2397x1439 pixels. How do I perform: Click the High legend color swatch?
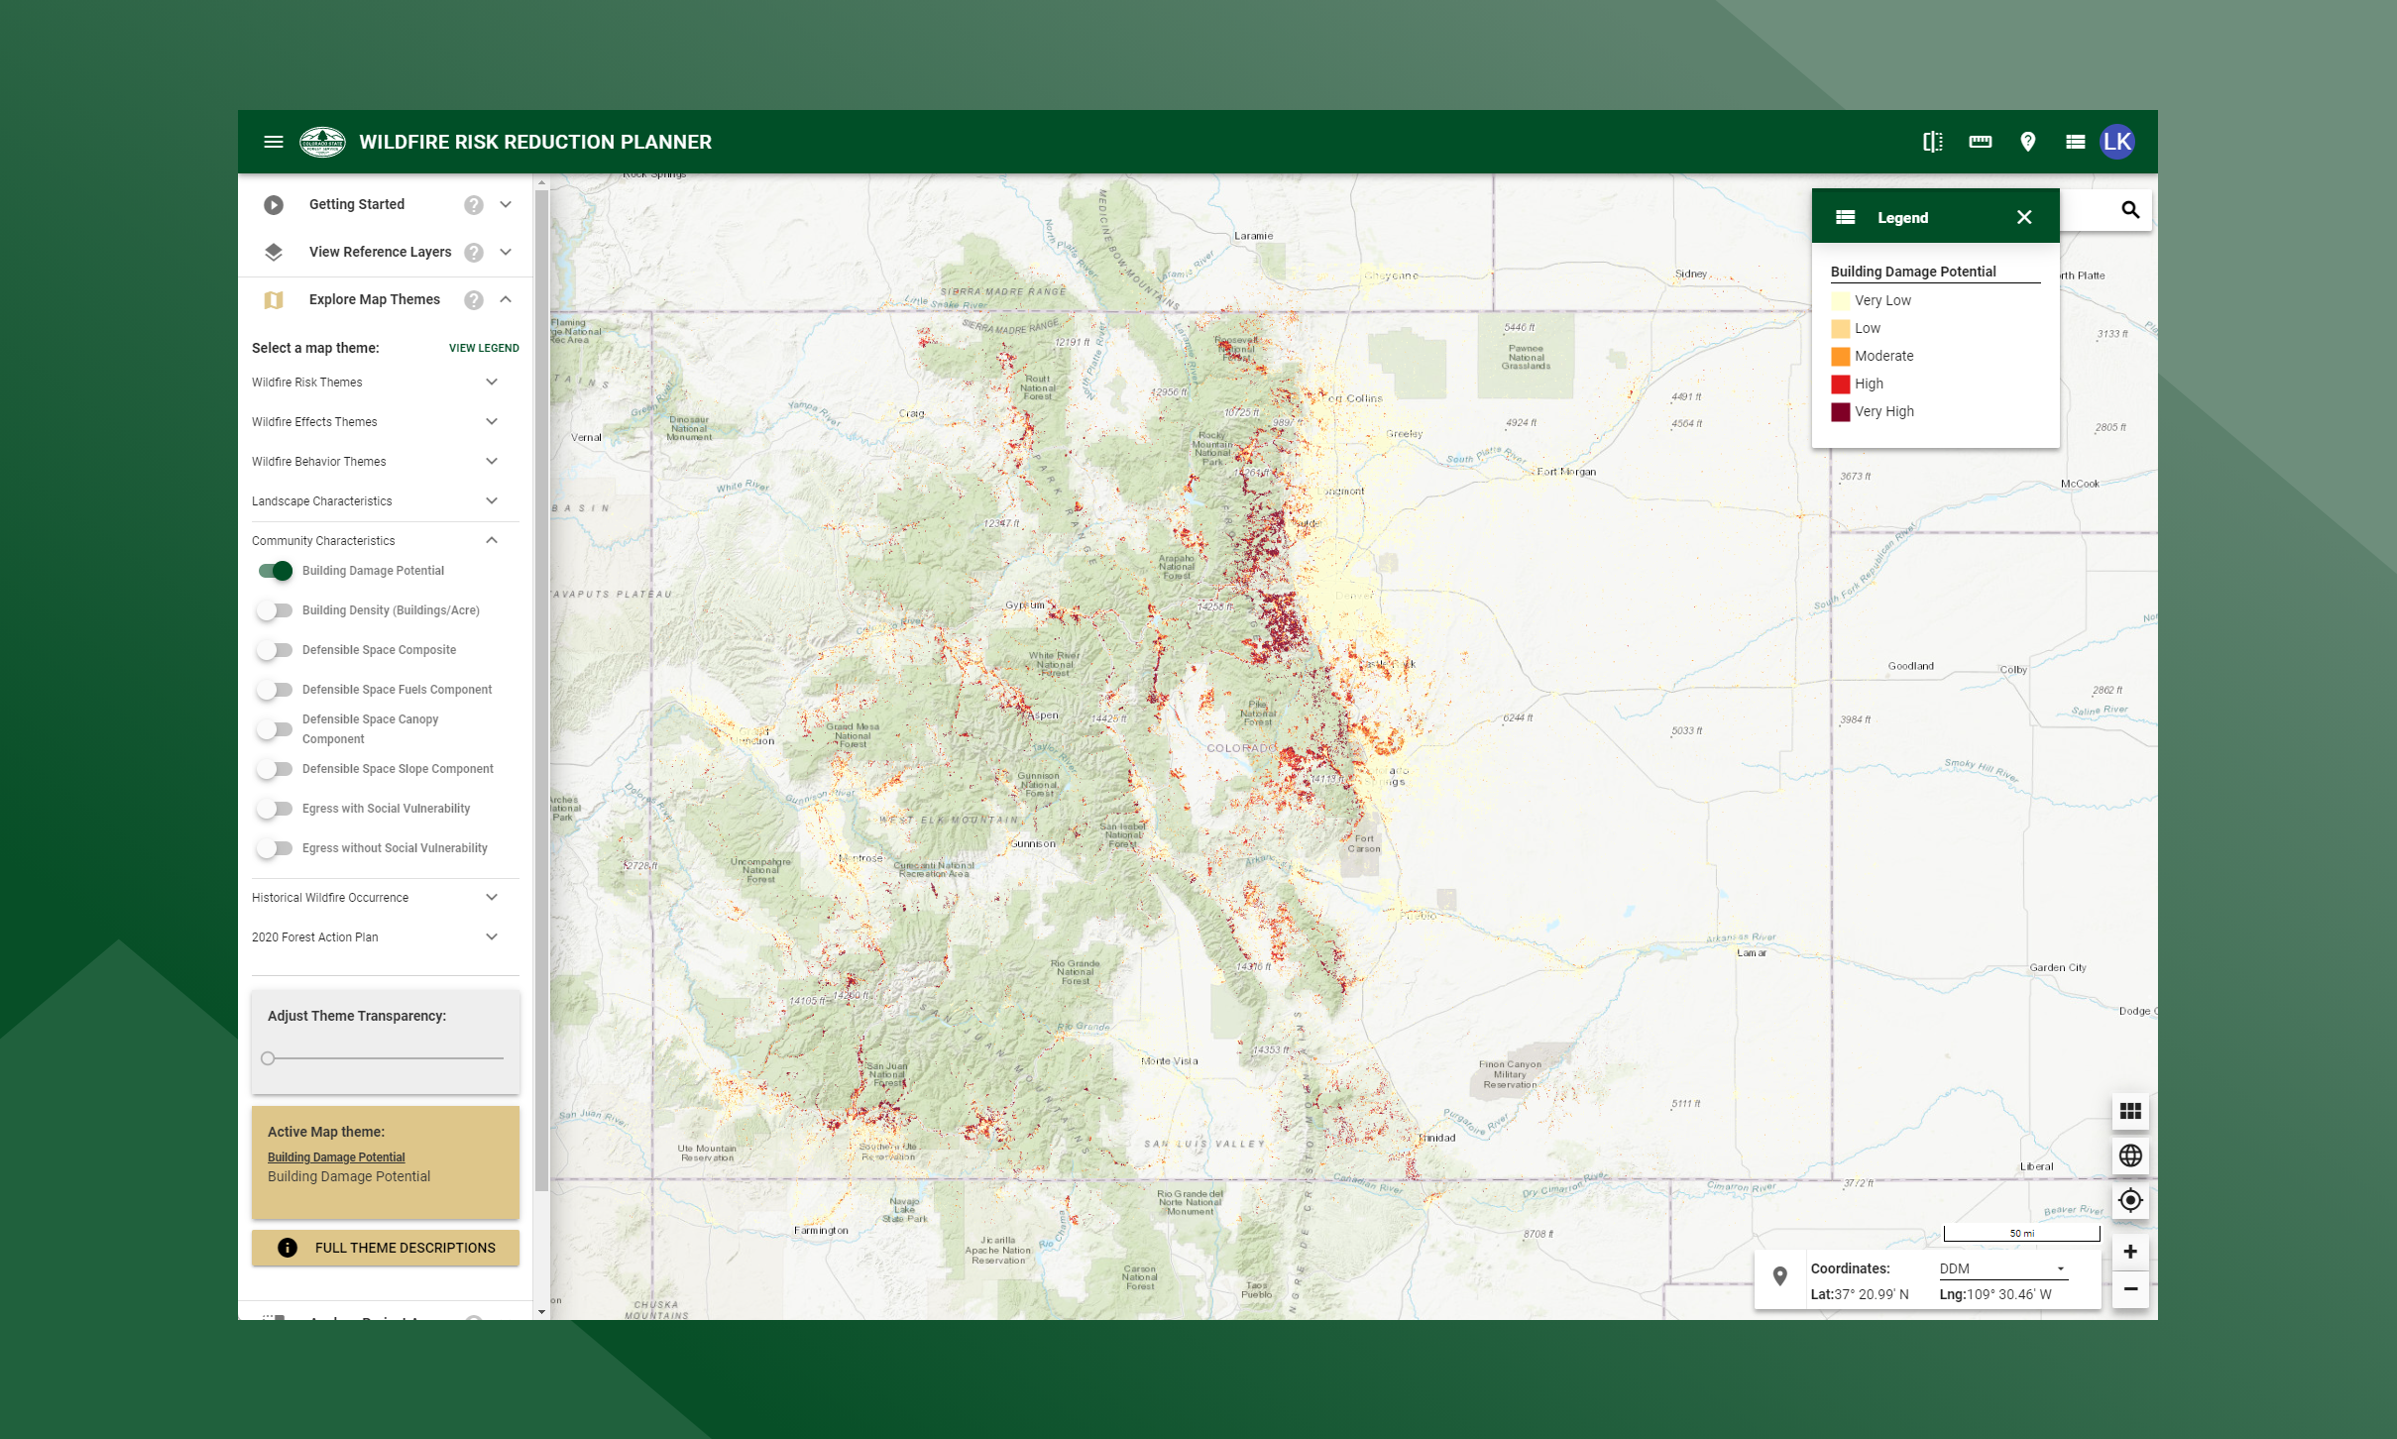(1840, 384)
